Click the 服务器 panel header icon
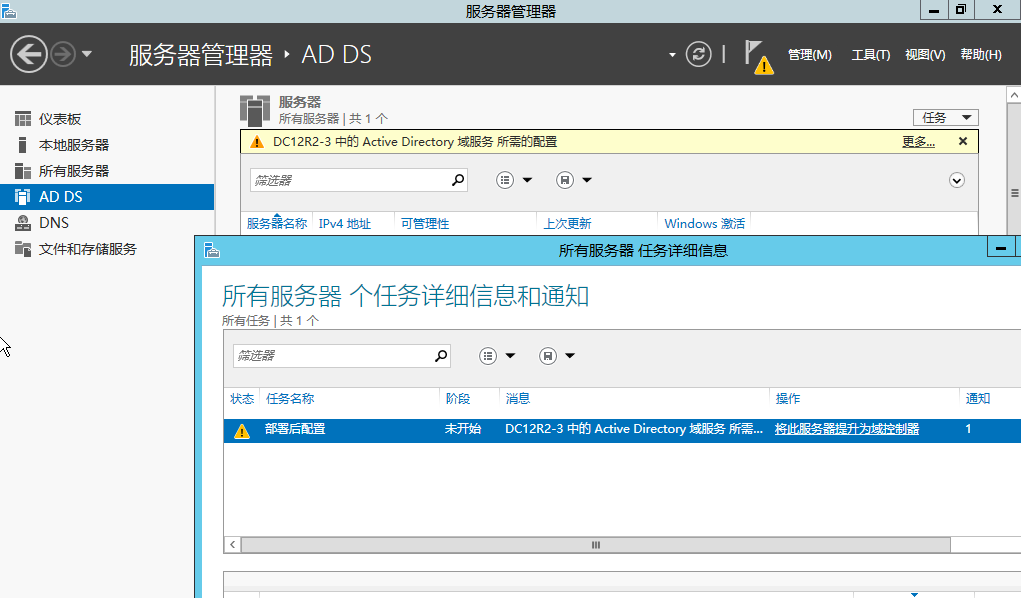 (255, 110)
